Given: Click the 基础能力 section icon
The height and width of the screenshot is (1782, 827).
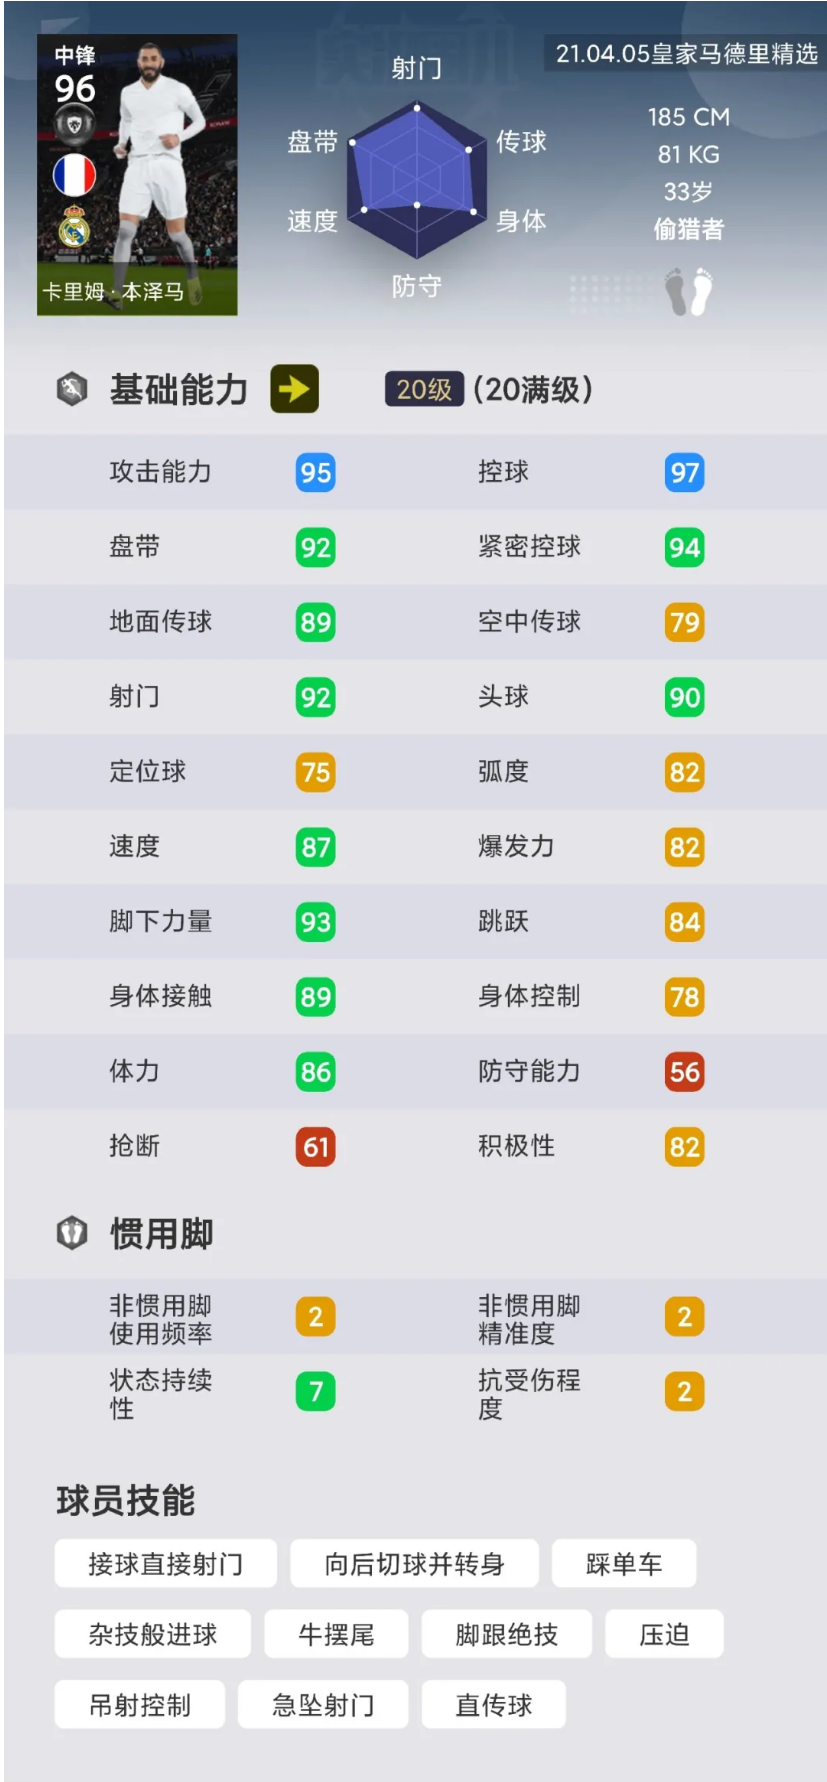Looking at the screenshot, I should (x=72, y=389).
